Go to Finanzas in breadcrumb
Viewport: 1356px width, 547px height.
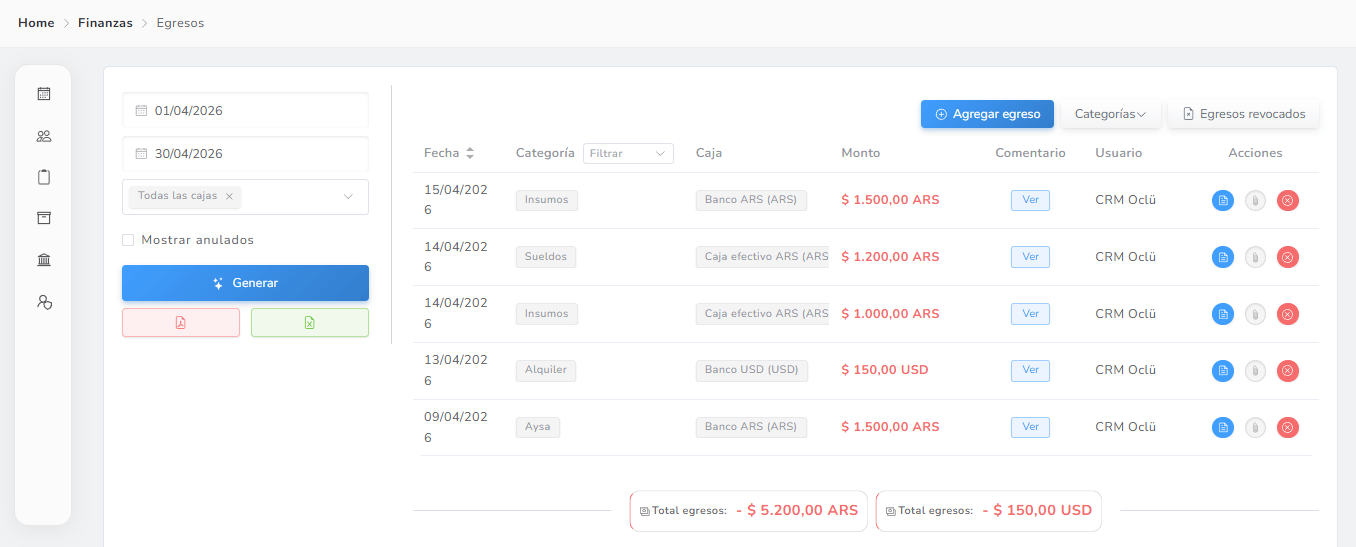(x=105, y=23)
